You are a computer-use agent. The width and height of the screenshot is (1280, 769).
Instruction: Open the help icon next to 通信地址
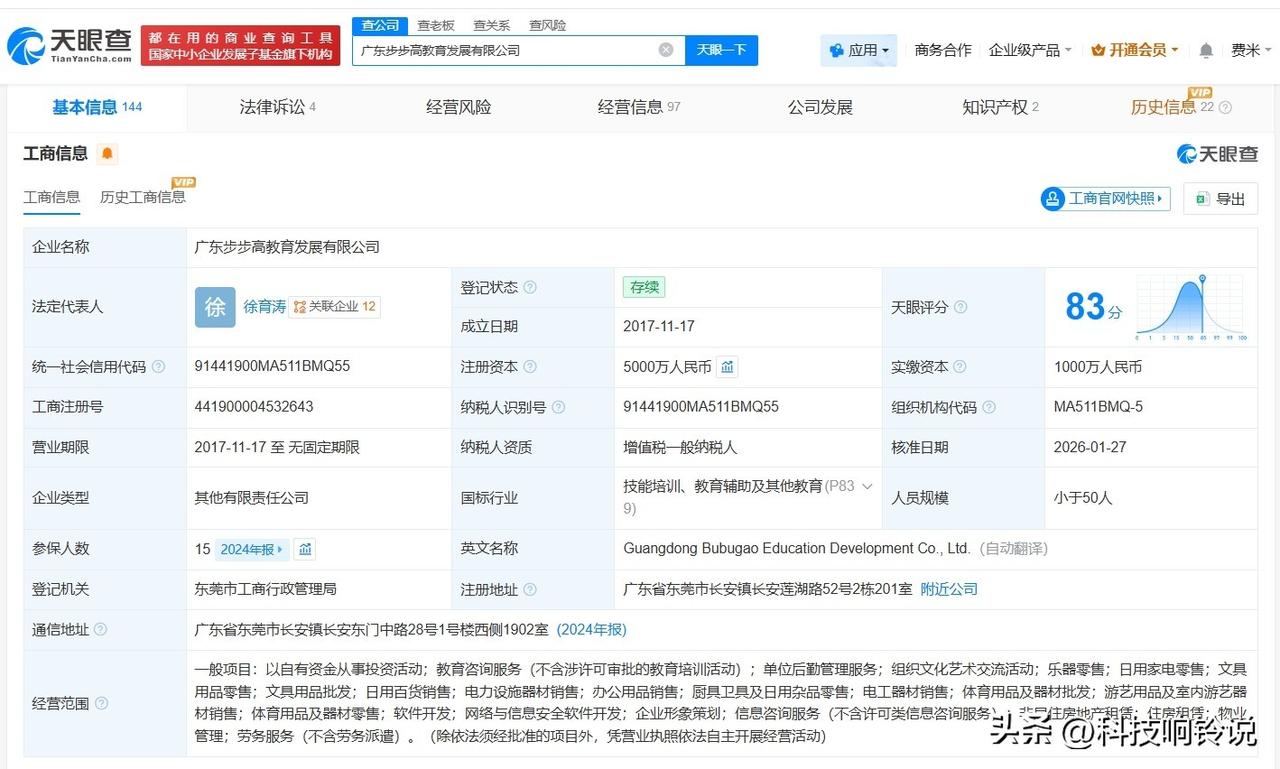click(100, 630)
